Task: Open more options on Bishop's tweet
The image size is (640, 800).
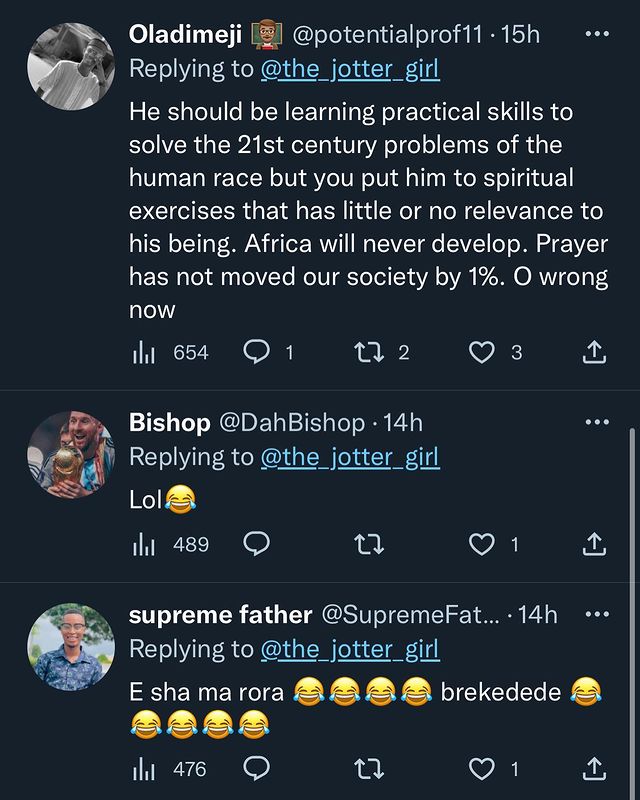Action: coord(596,423)
